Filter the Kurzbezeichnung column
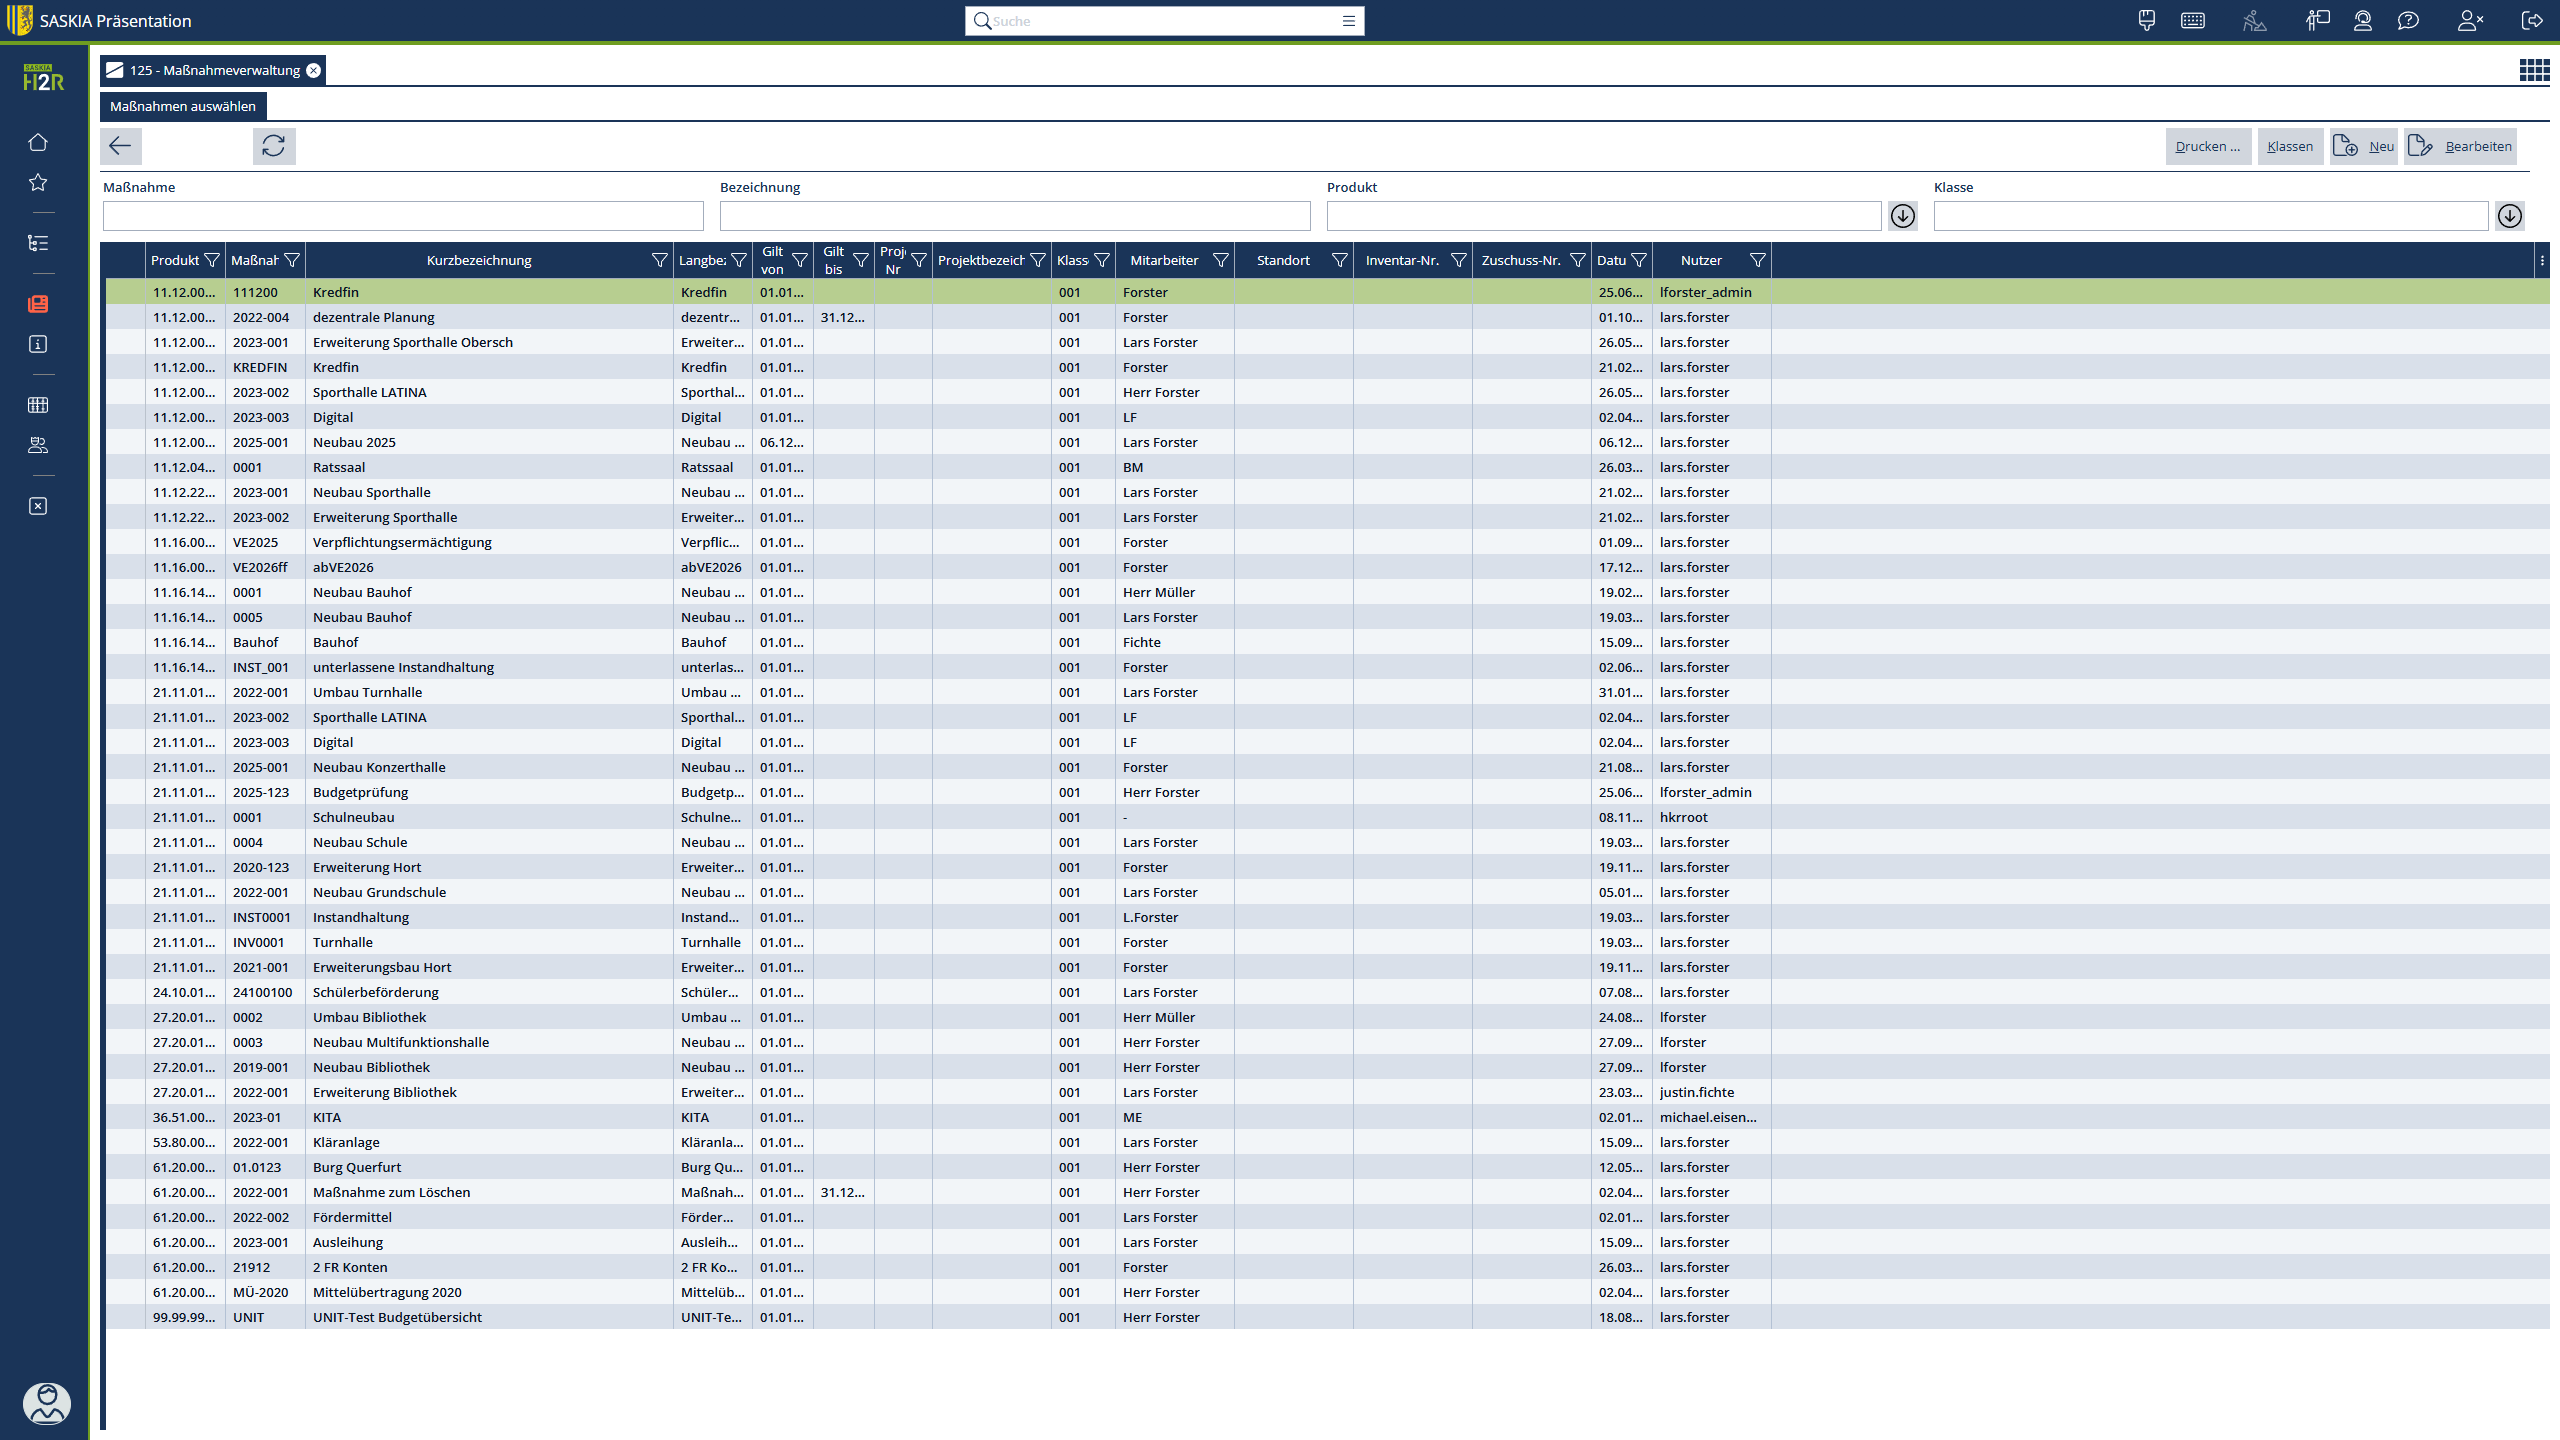 point(659,260)
